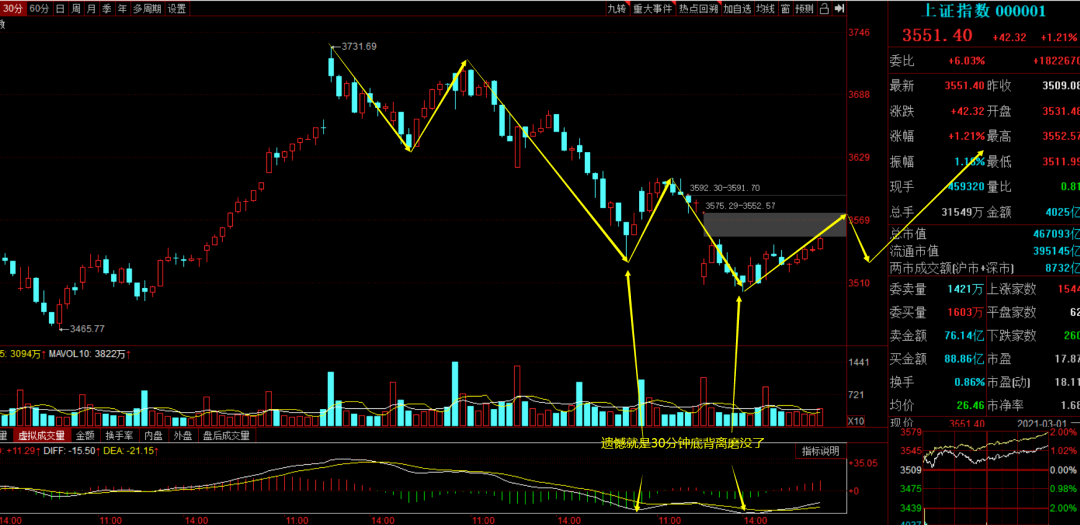Open 热点回溯 hot topic review
The height and width of the screenshot is (525, 1080).
point(699,8)
